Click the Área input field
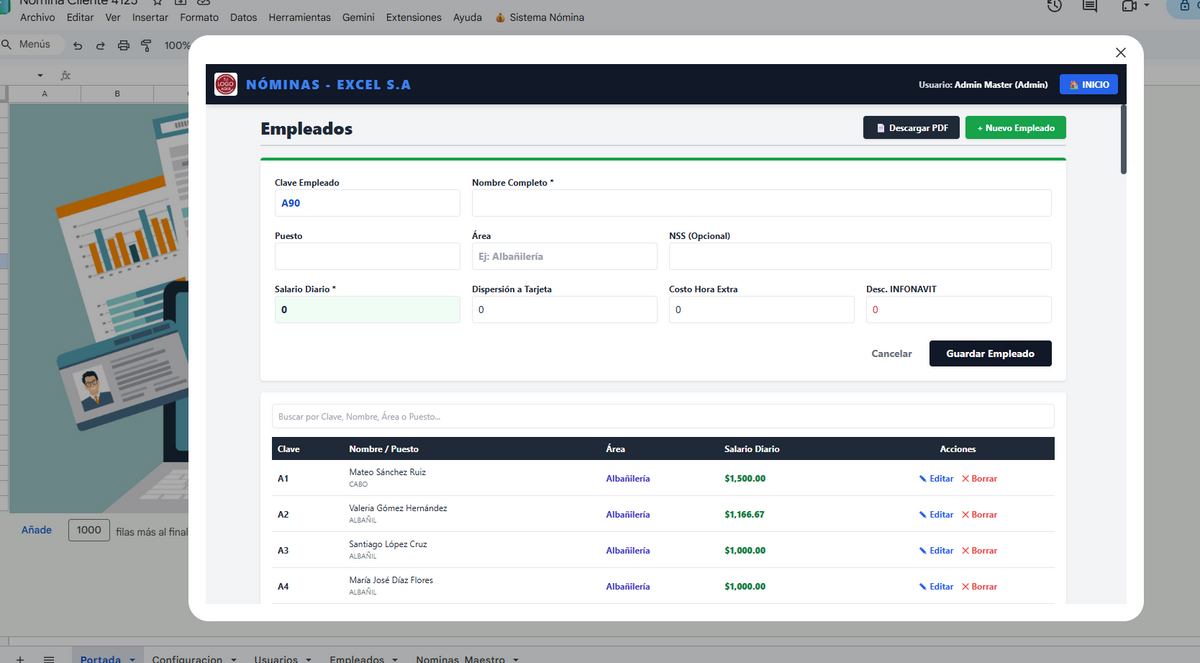Screen dimensions: 1200x663 [564, 256]
